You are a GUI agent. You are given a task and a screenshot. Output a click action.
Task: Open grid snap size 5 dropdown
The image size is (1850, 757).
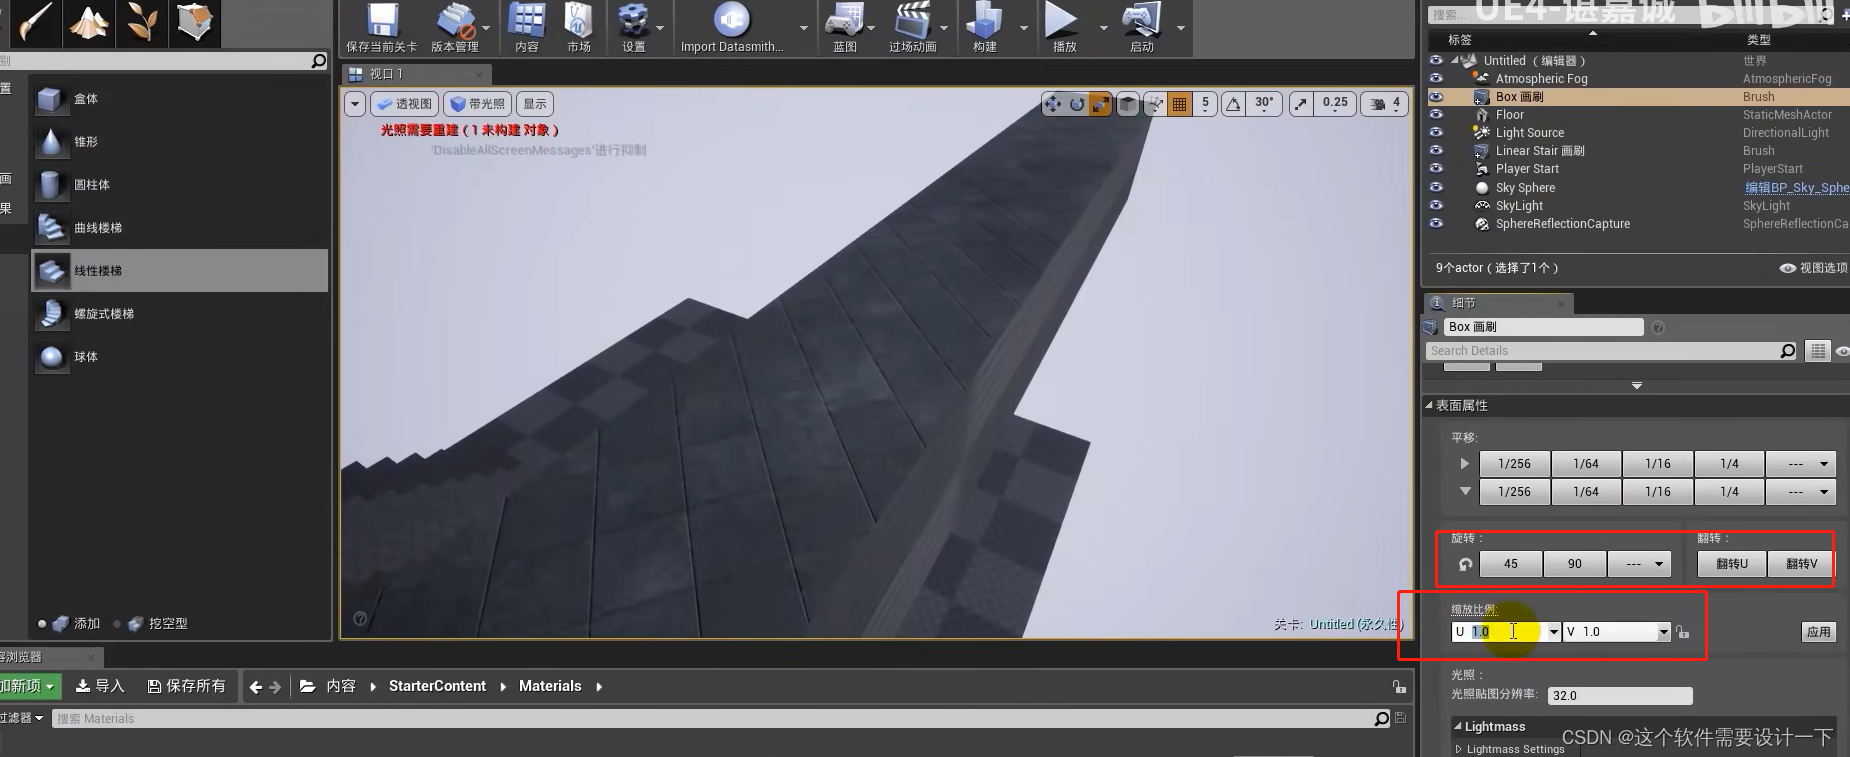pyautogui.click(x=1205, y=104)
